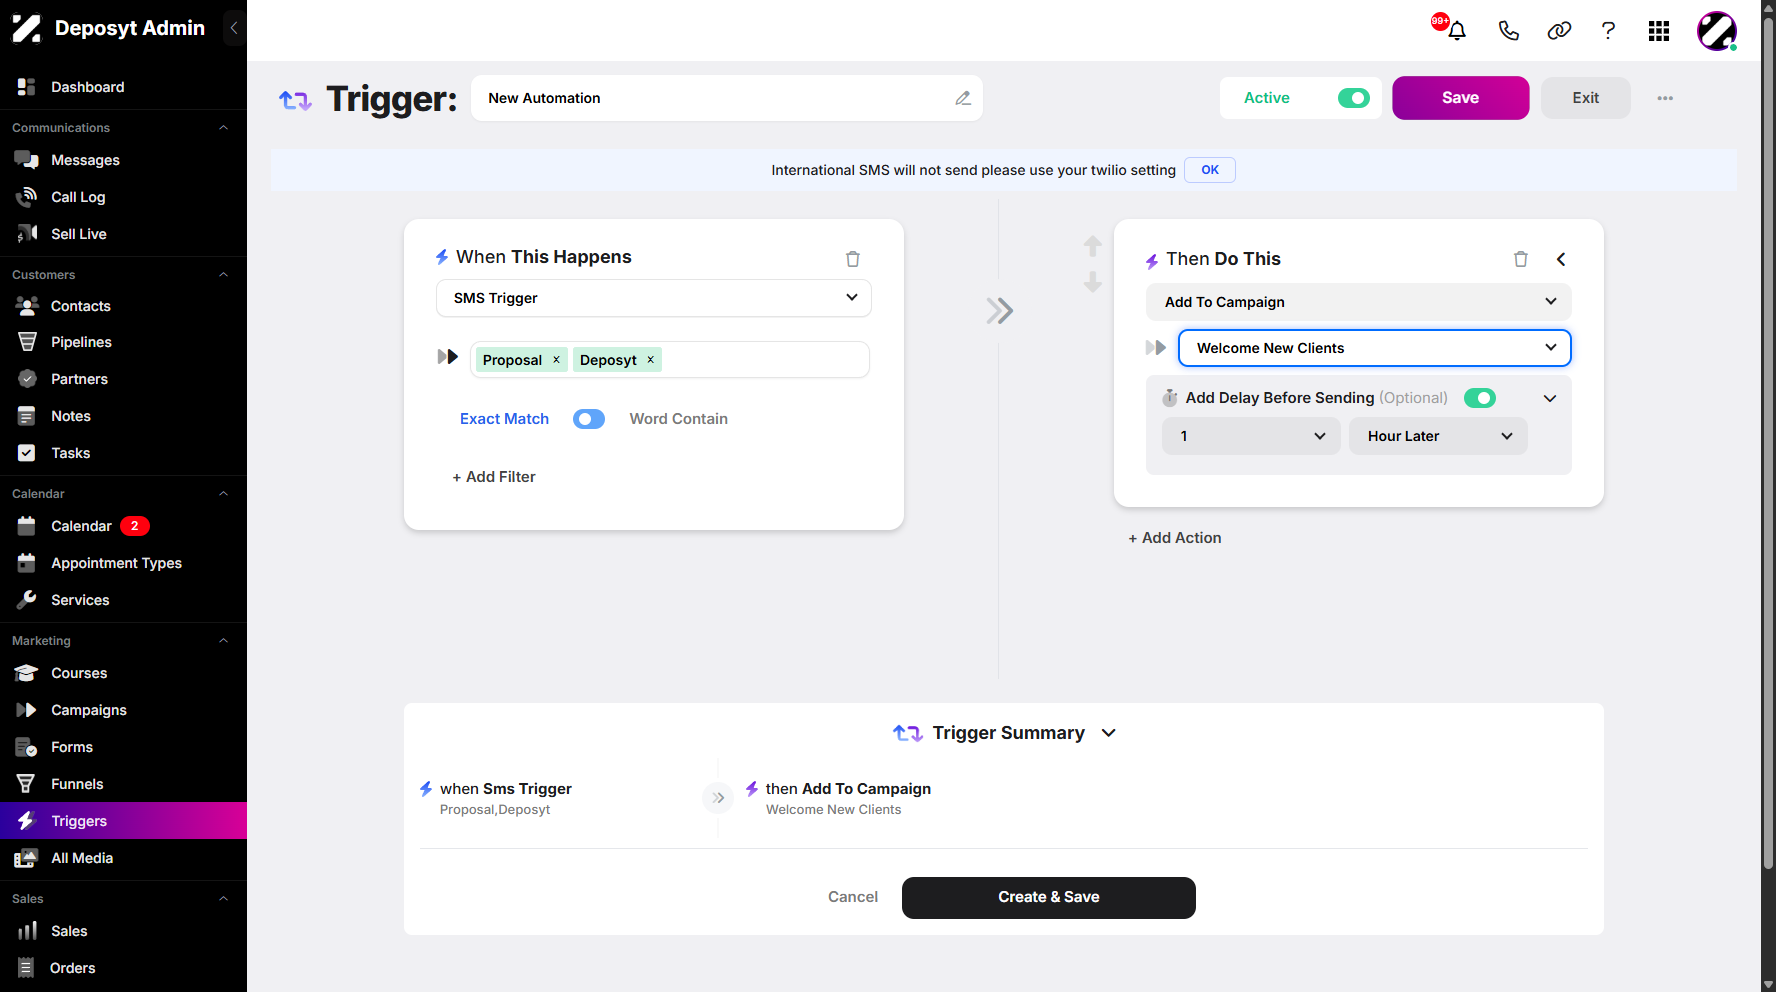Open the Add To Campaign action dropdown

coord(1358,302)
